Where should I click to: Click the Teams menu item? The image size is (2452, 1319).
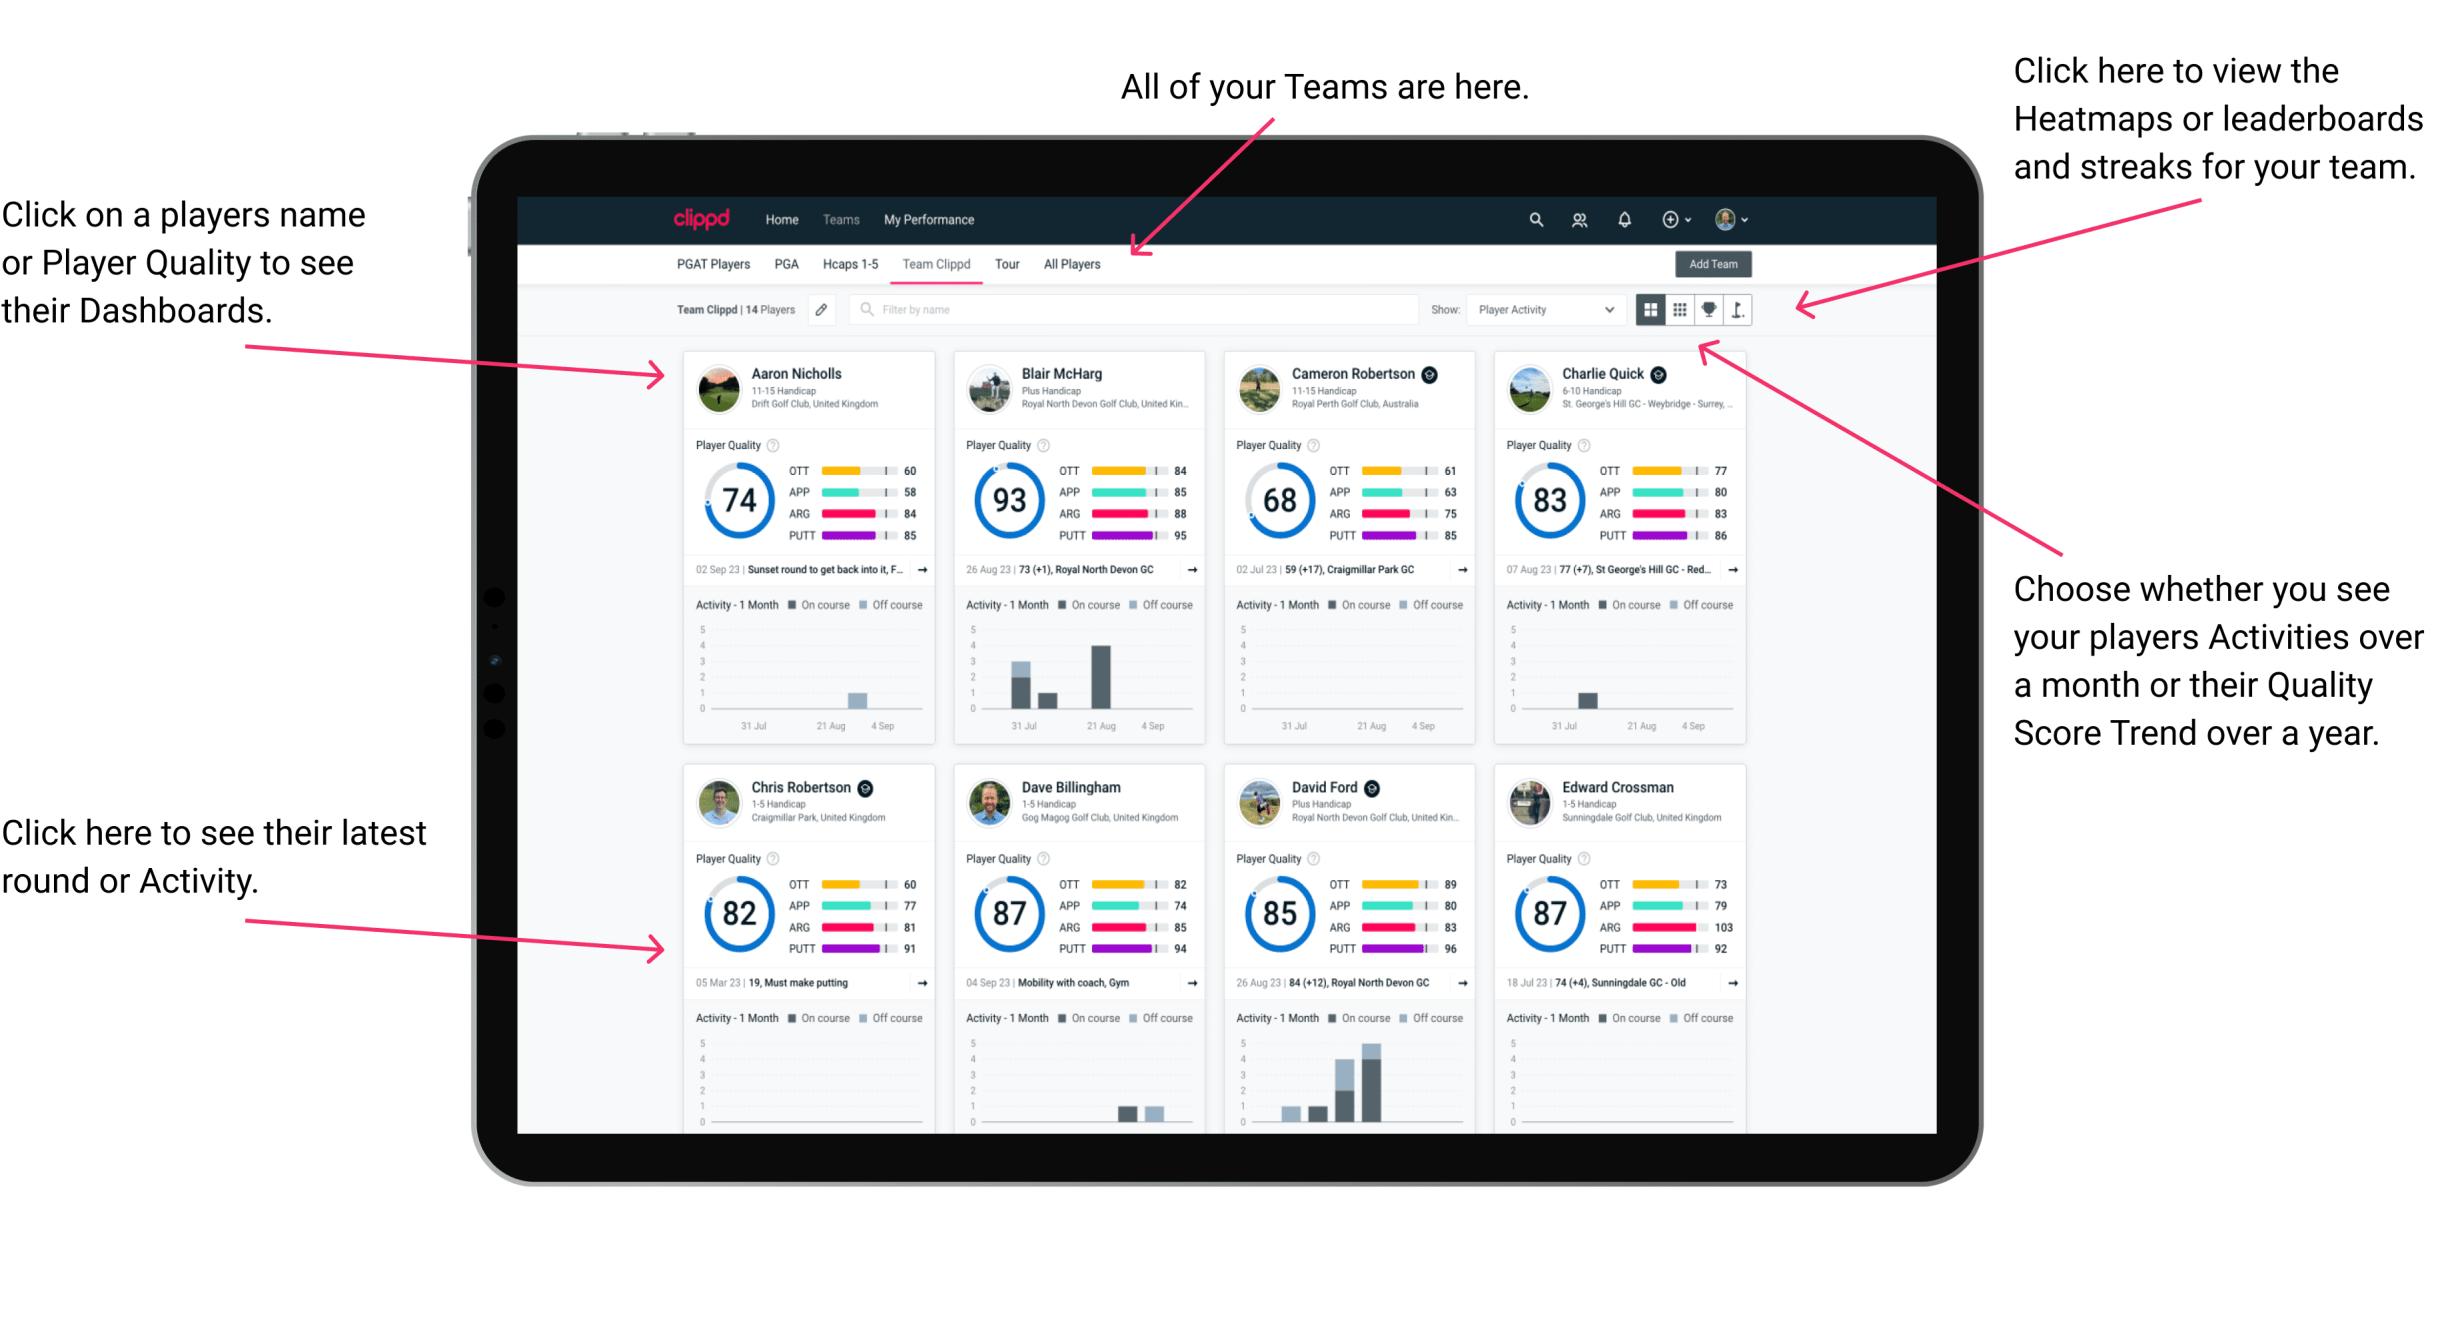[x=838, y=219]
